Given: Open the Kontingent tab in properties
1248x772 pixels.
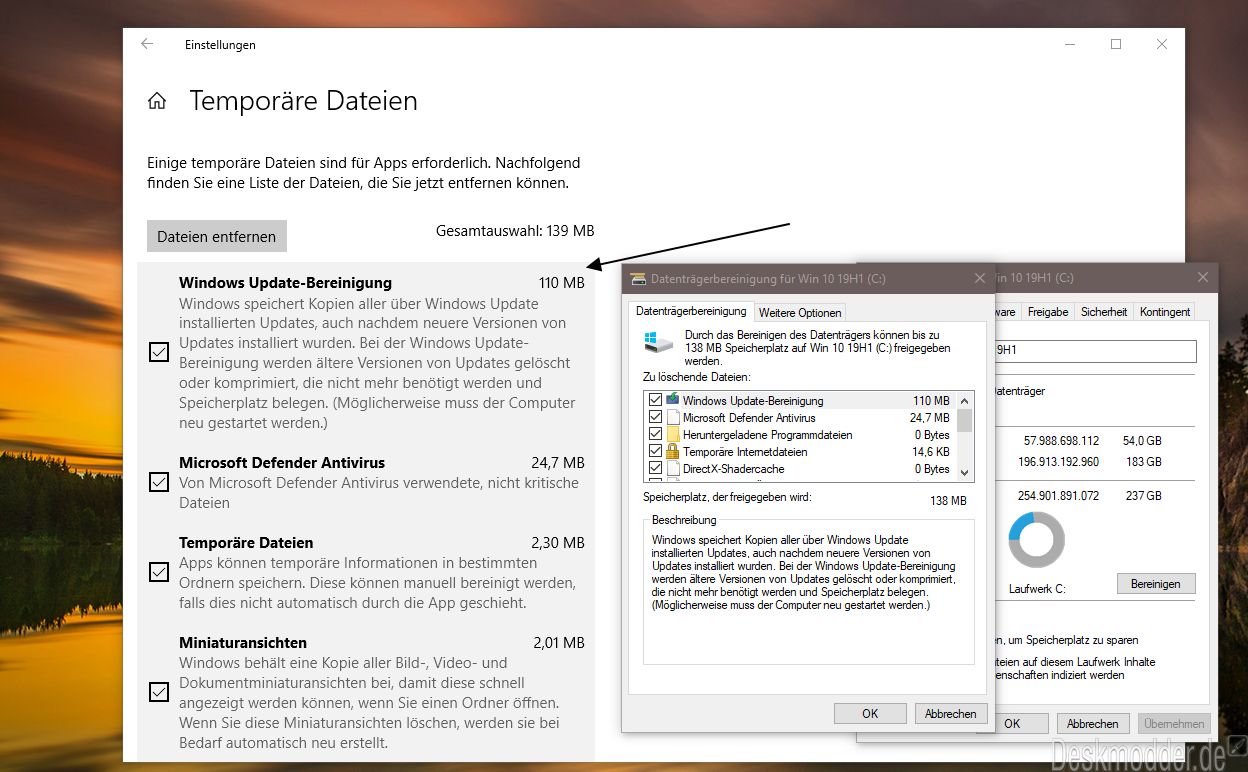Looking at the screenshot, I should [x=1165, y=312].
